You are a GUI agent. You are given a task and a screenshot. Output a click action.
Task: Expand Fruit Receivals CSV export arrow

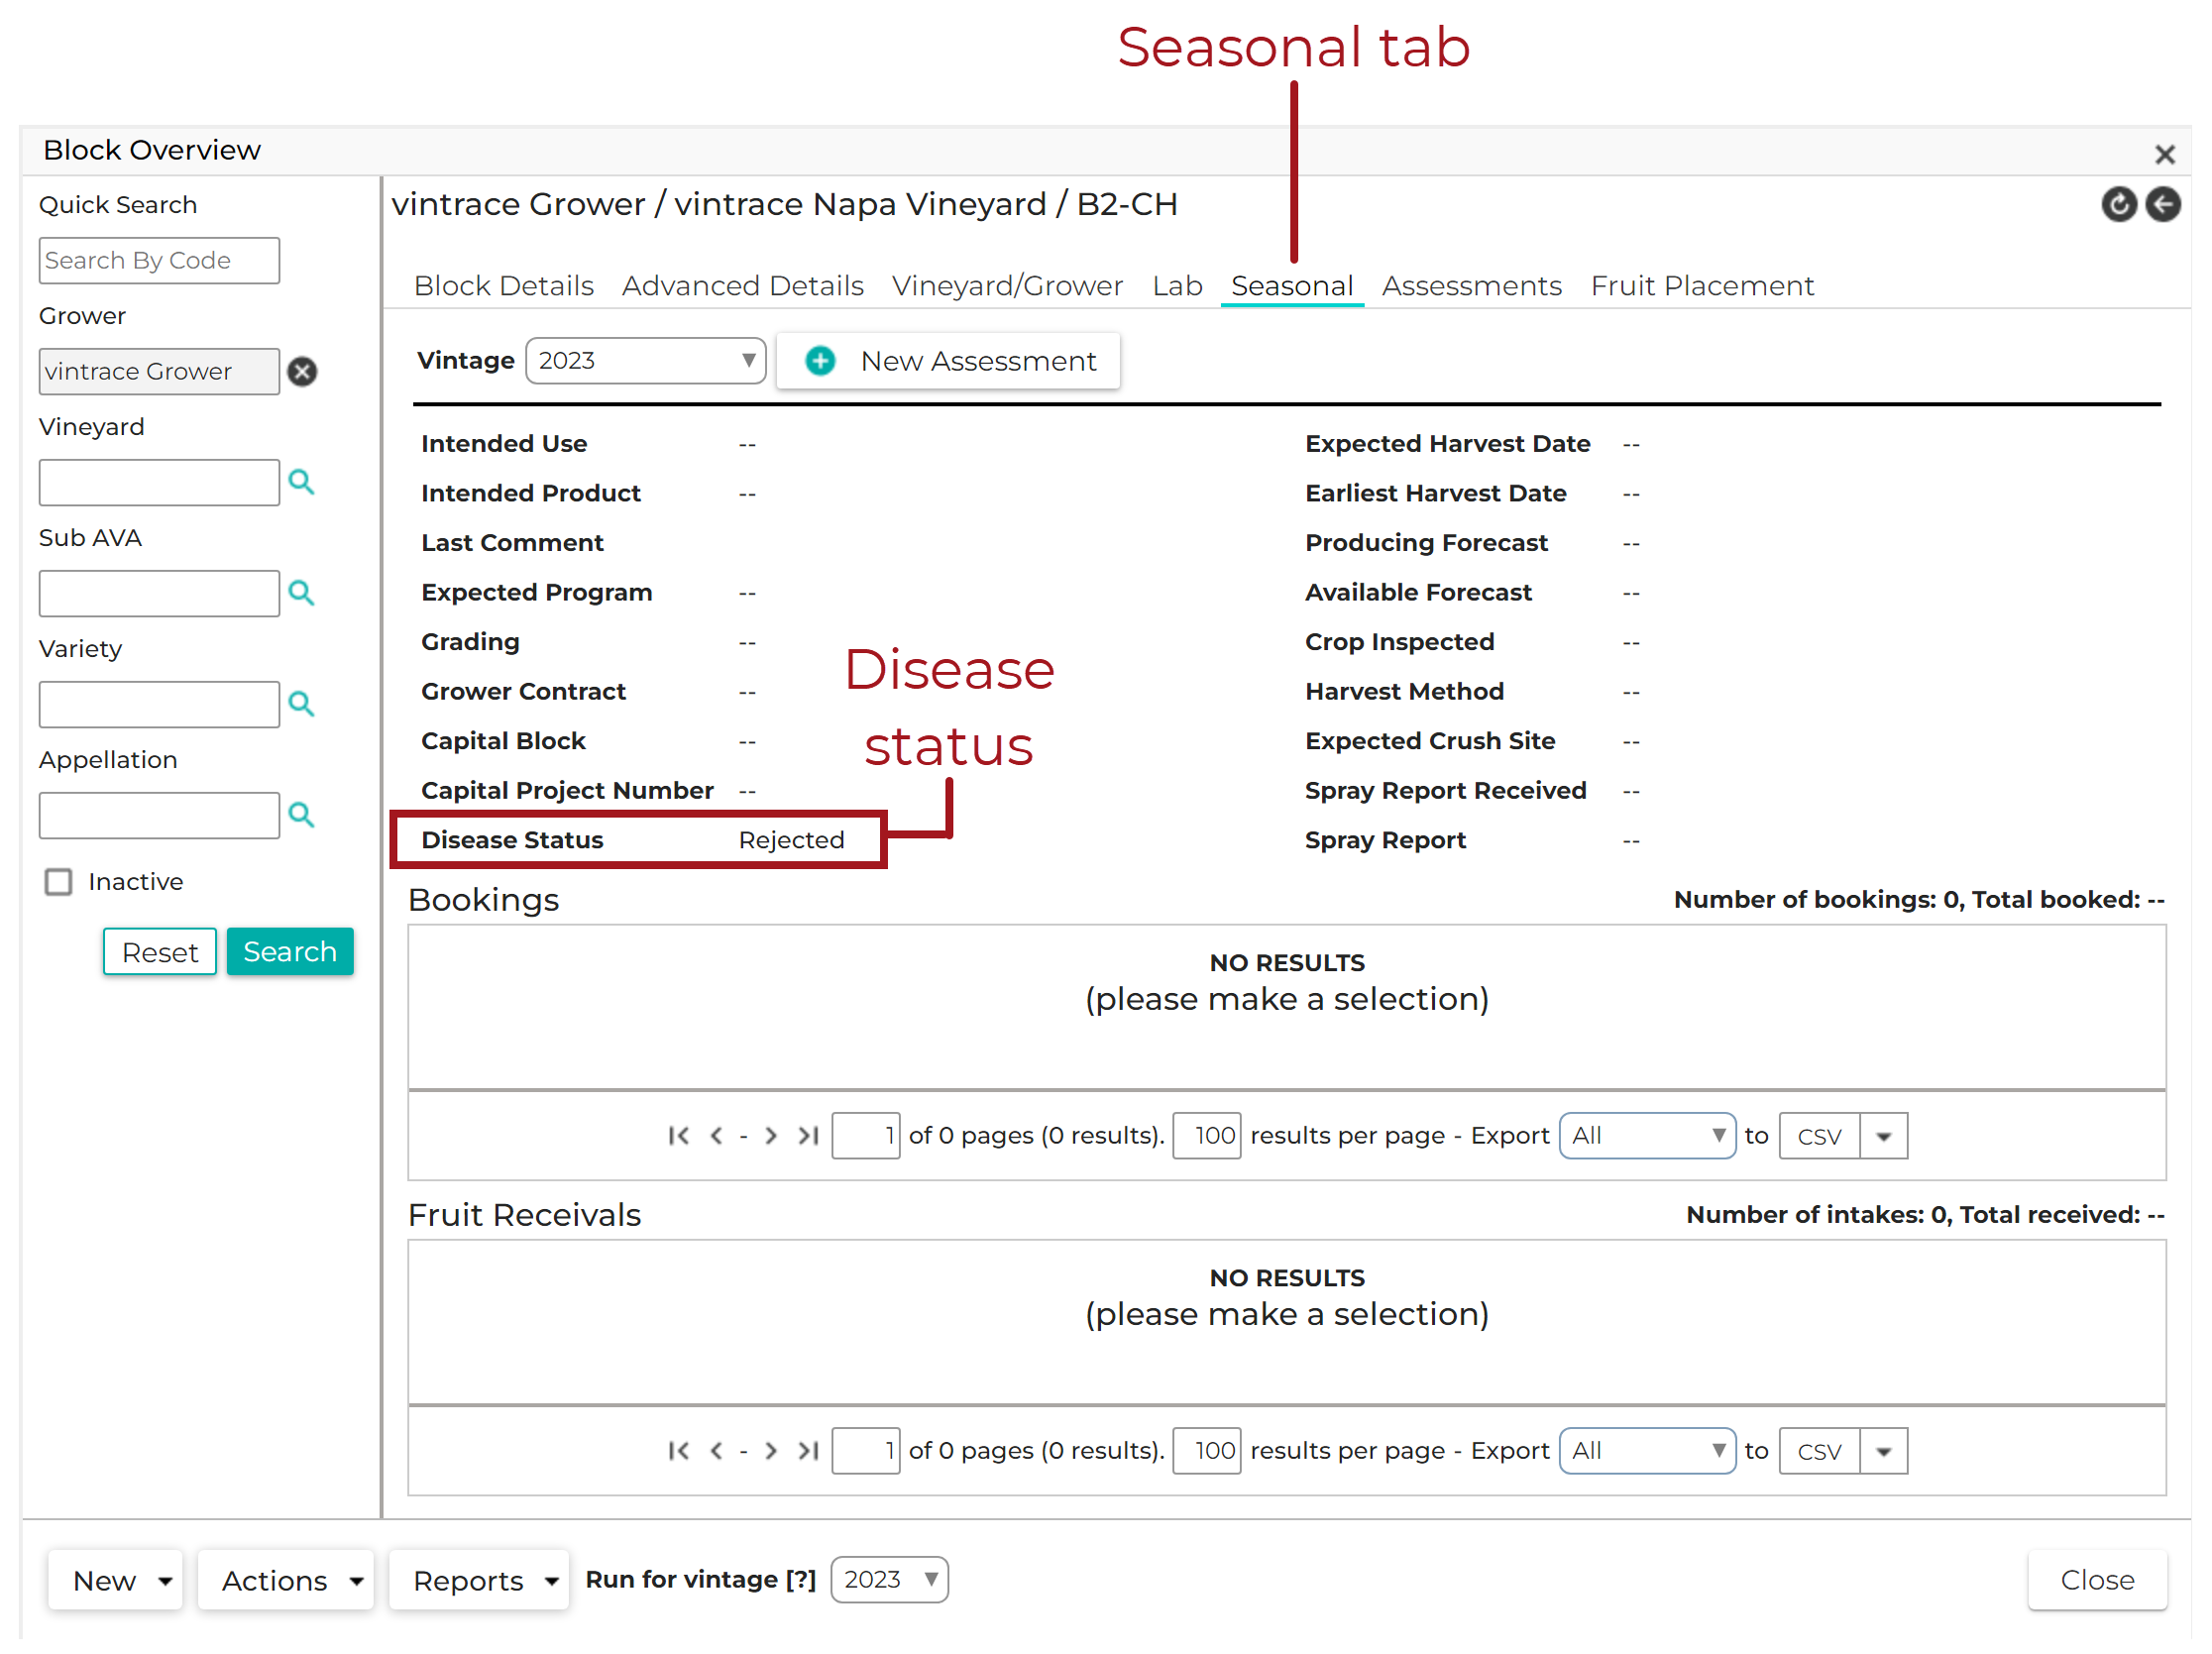tap(1883, 1451)
